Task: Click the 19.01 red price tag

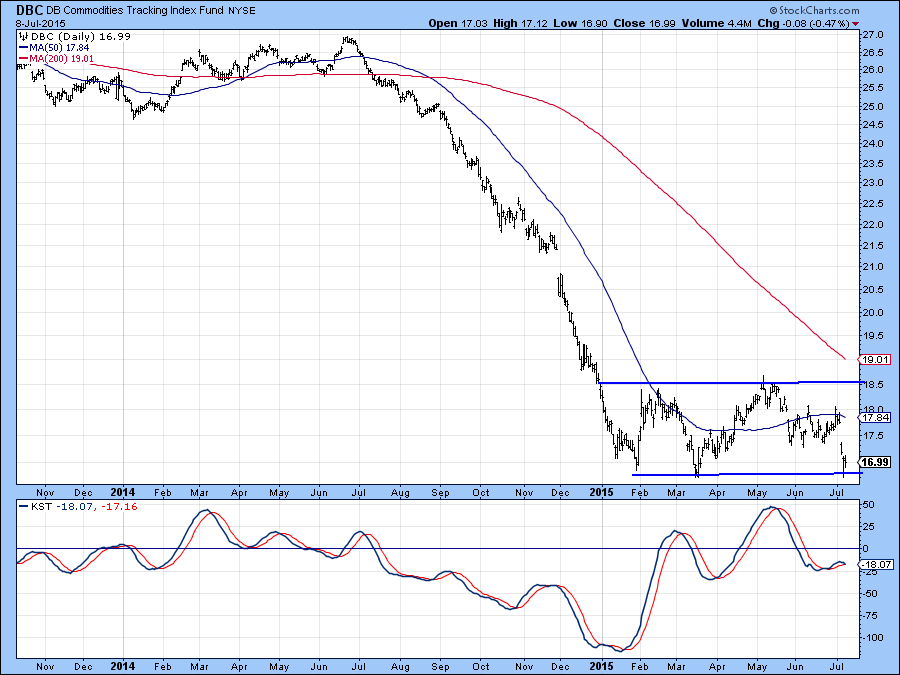Action: point(875,360)
